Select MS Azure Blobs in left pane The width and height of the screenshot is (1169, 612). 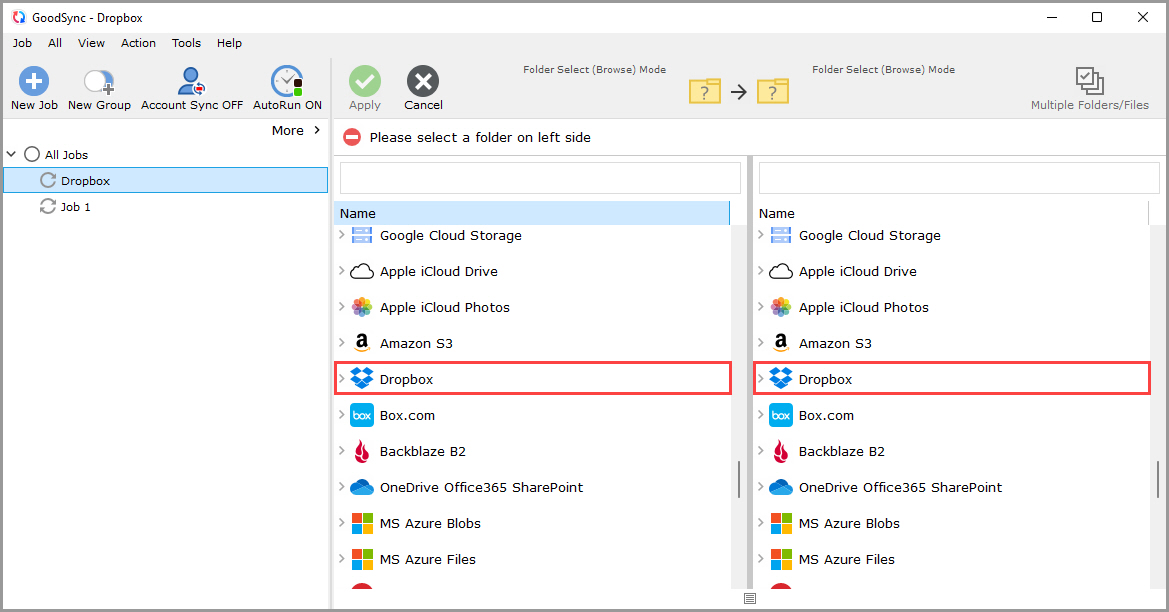[429, 523]
